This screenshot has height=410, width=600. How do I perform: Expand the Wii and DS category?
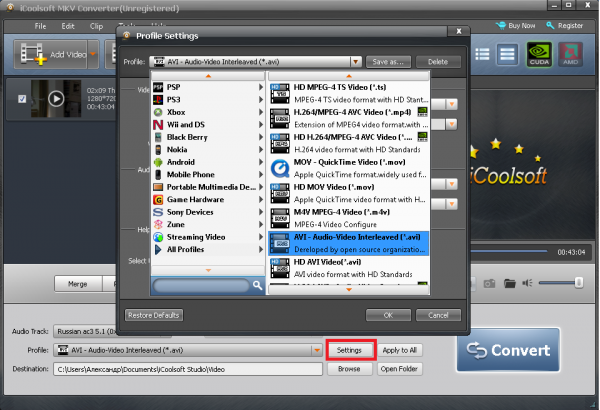[208, 124]
